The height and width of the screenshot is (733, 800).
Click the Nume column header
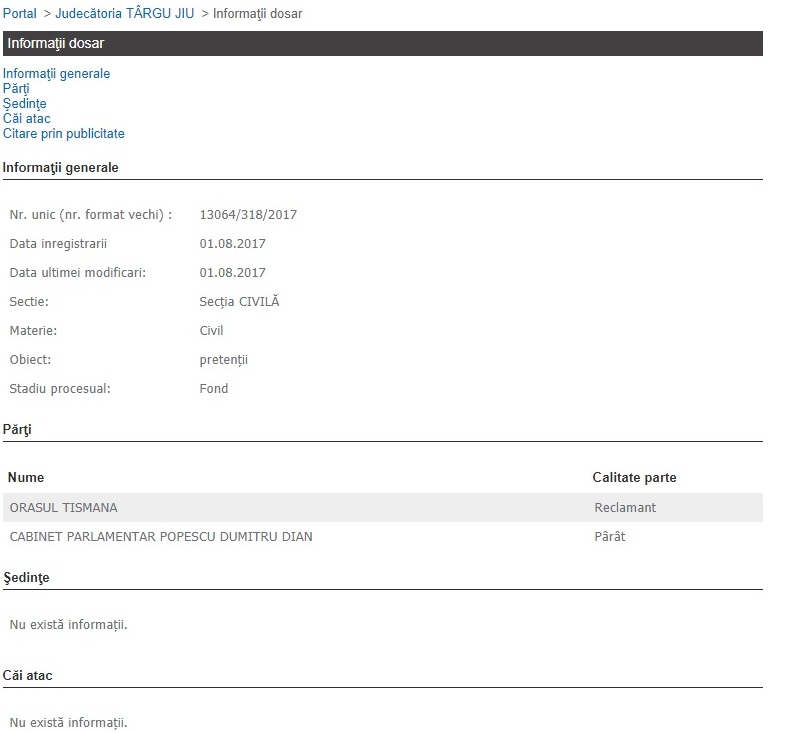click(x=26, y=478)
